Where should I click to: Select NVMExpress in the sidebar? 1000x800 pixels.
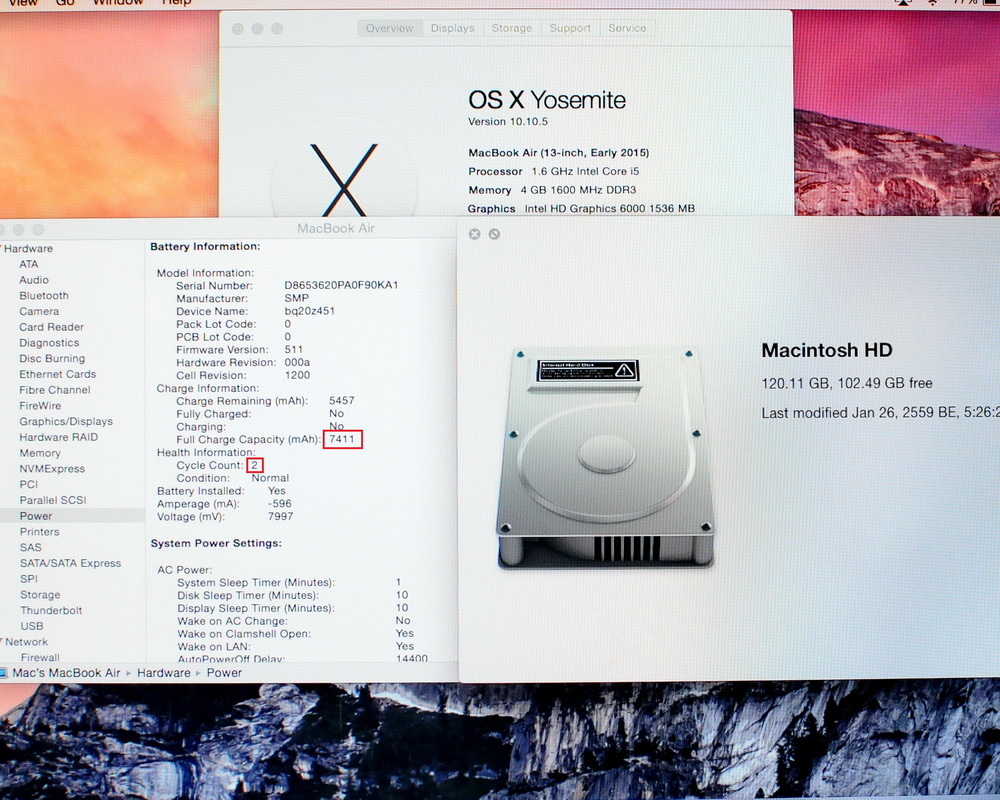(x=52, y=468)
